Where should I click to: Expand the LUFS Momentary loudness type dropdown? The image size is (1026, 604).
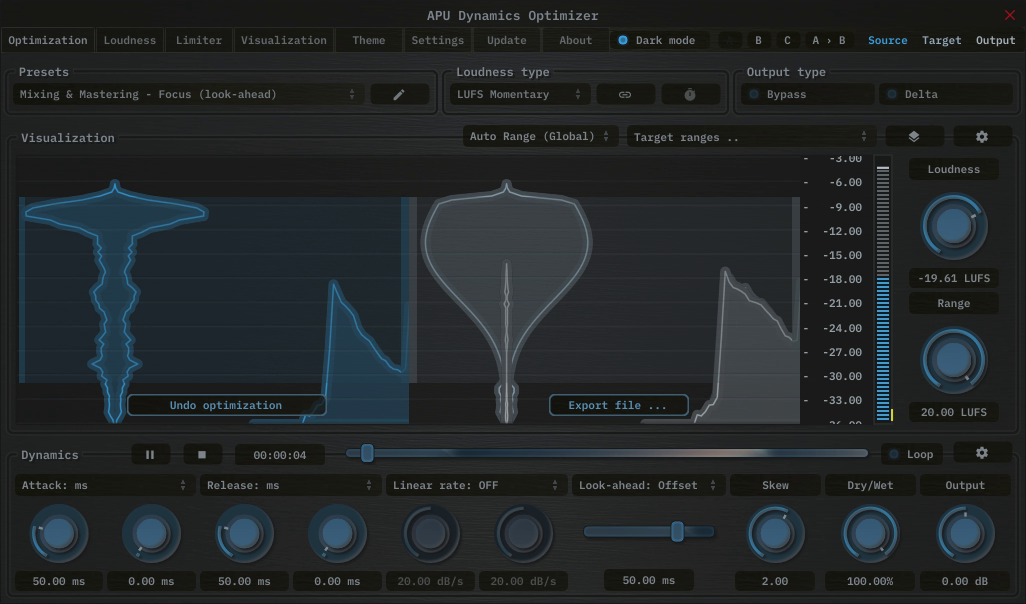(519, 94)
